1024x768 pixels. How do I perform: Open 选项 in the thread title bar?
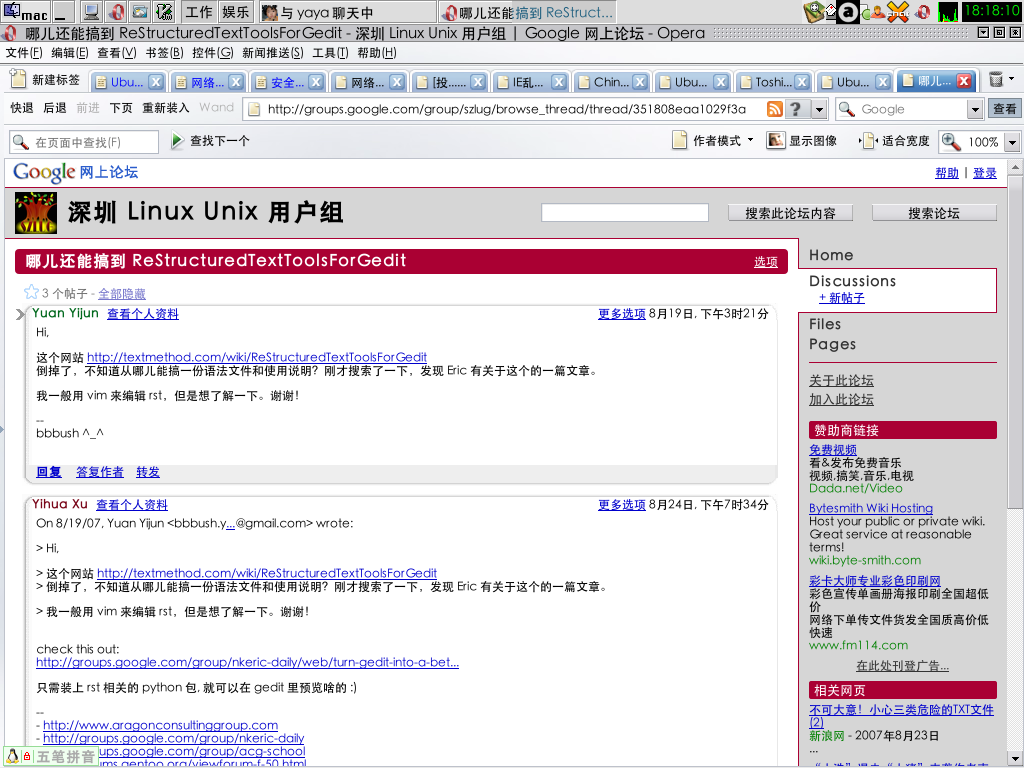coord(765,262)
